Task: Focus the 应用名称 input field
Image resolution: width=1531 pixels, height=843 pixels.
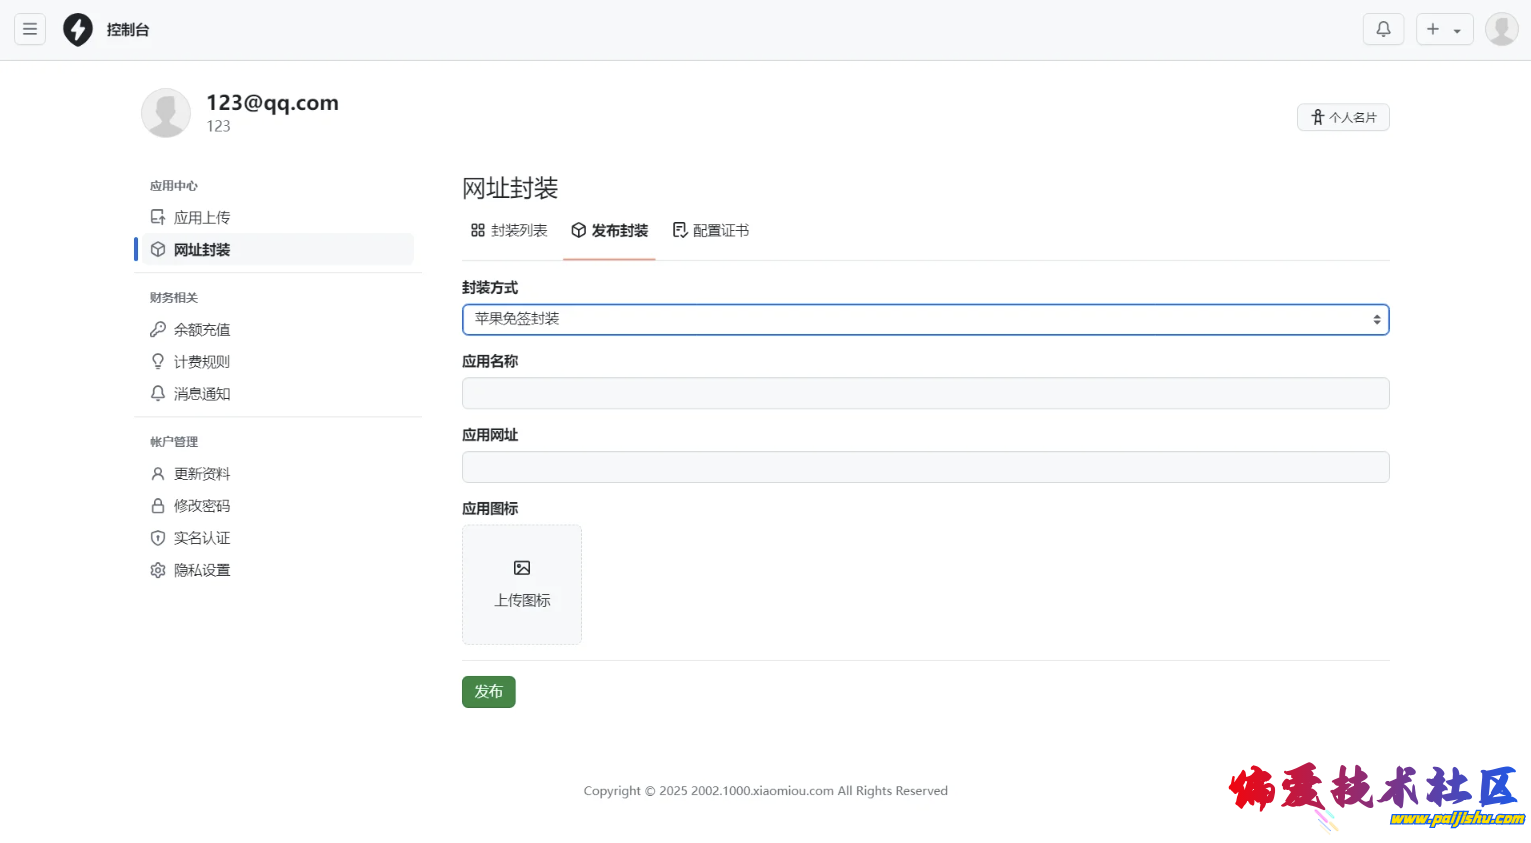Action: [925, 393]
